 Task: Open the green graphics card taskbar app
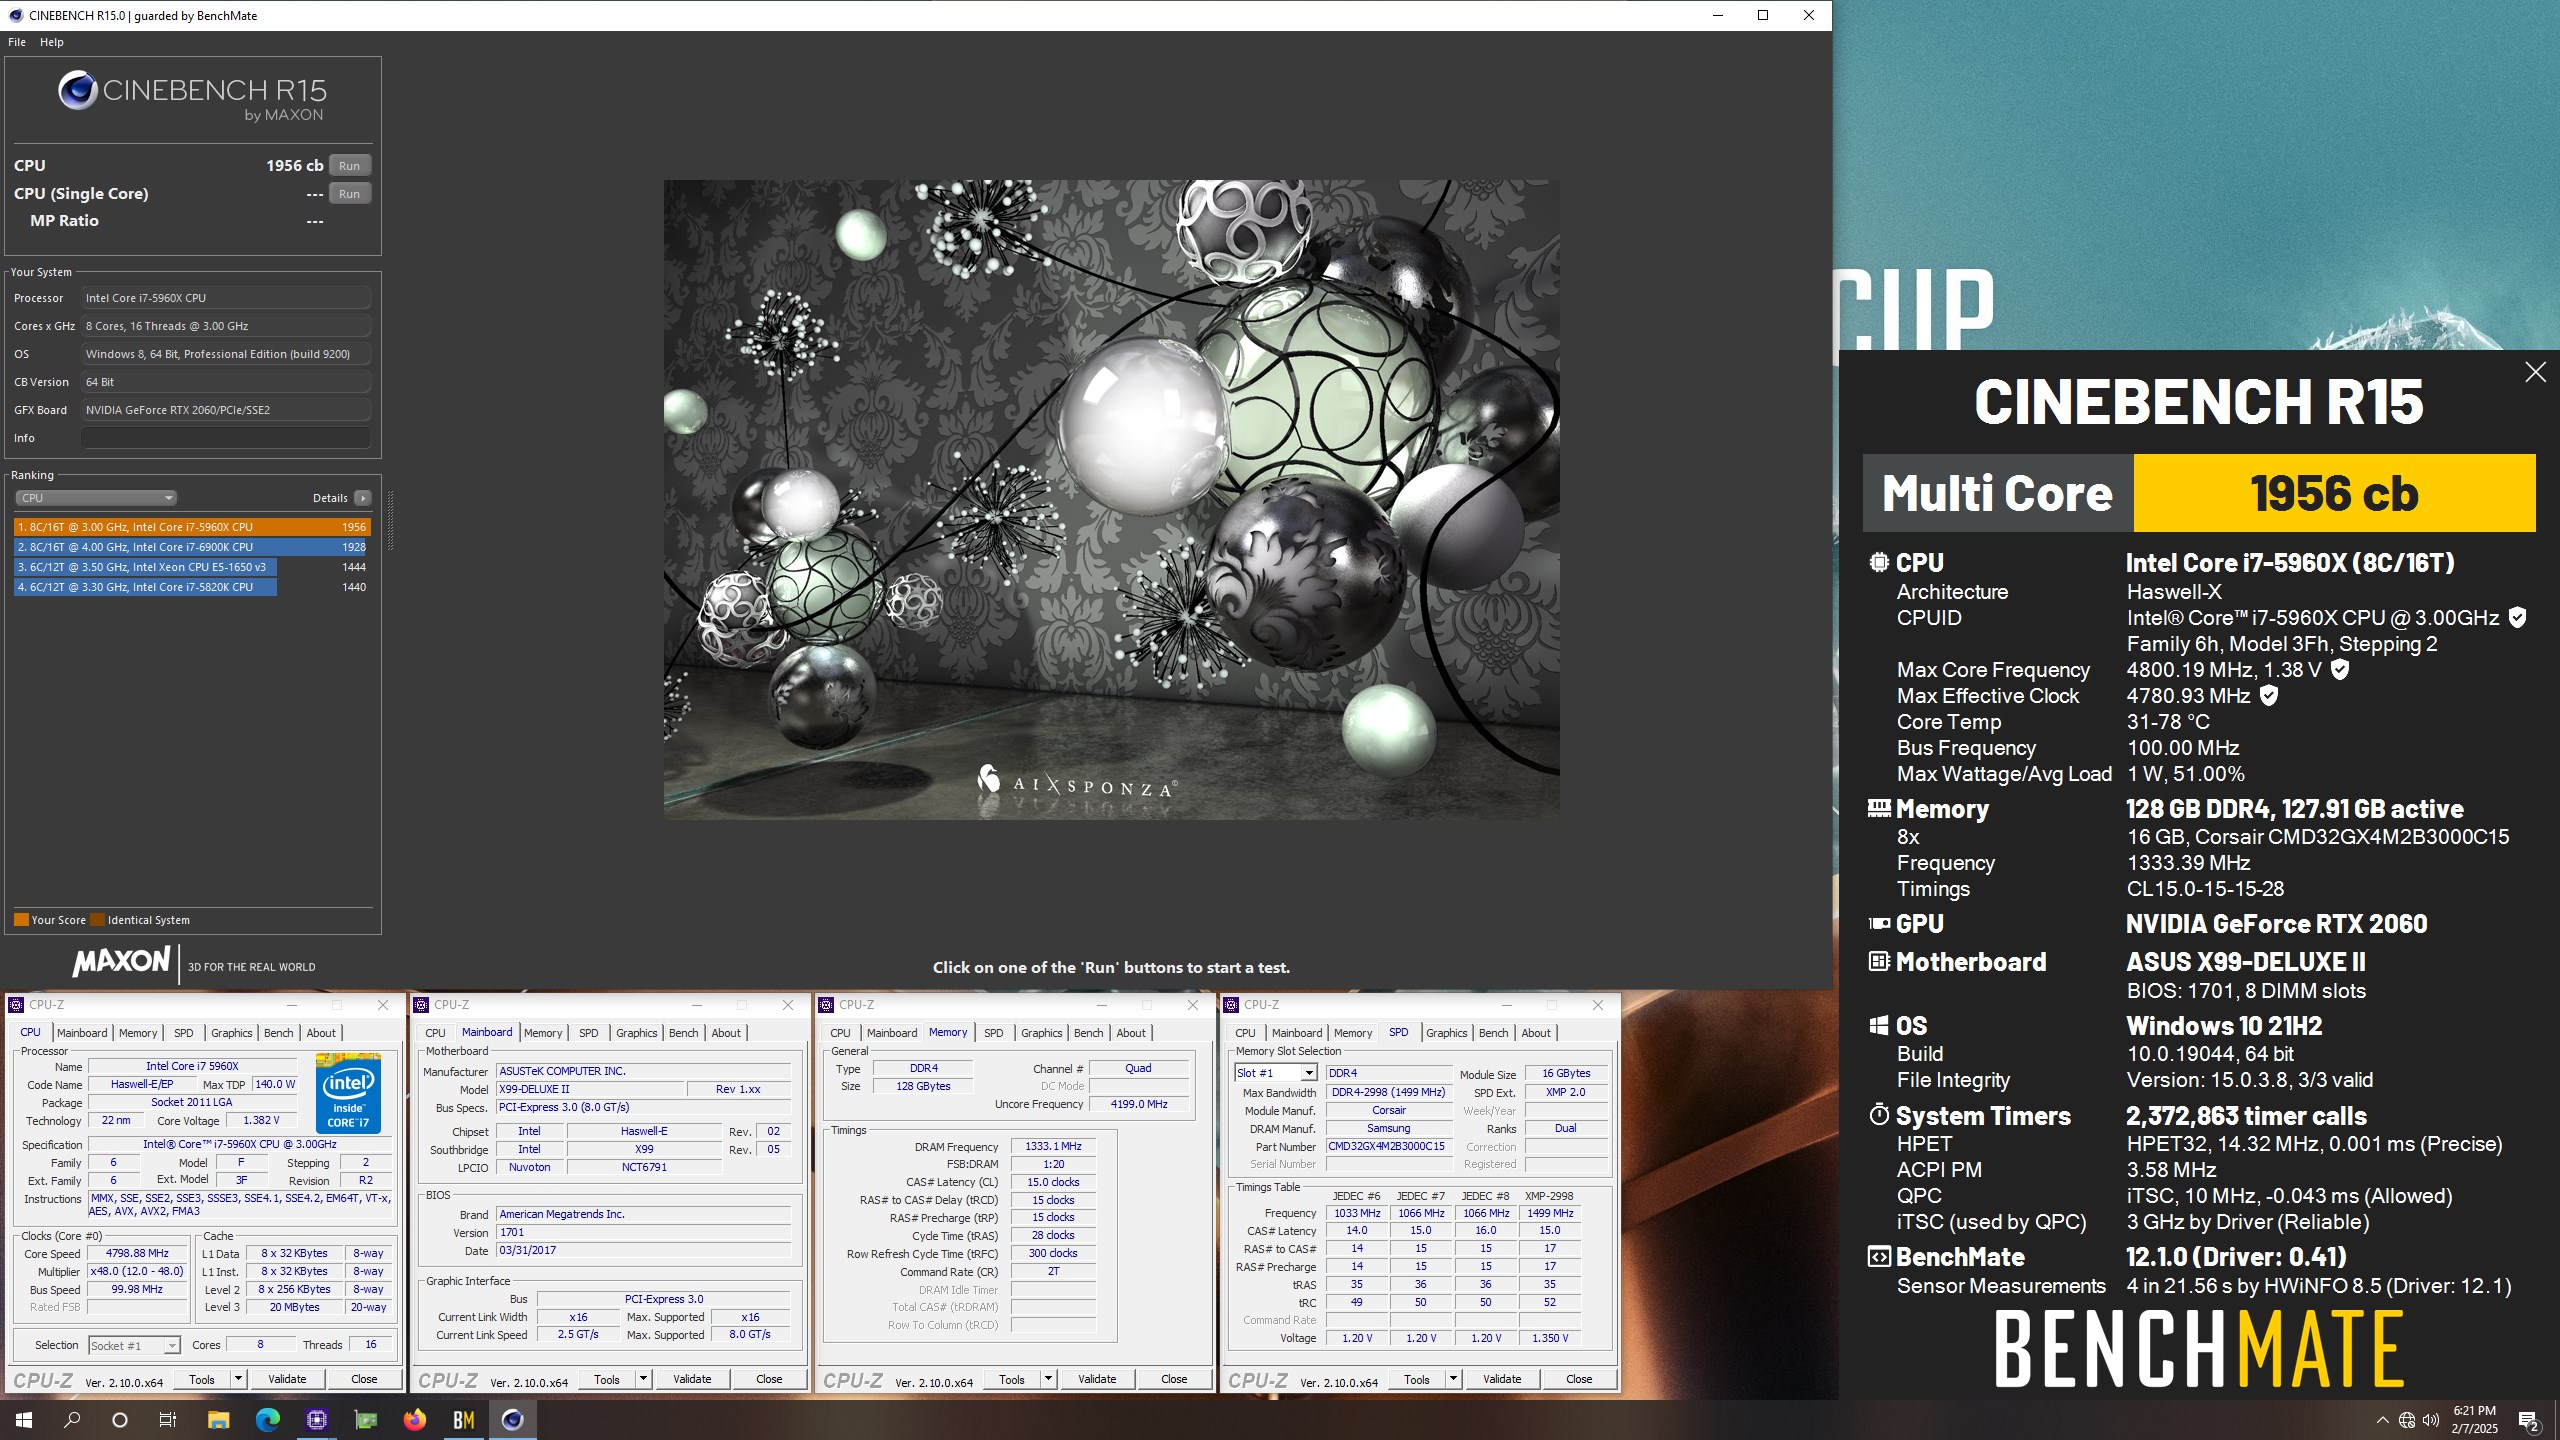click(365, 1420)
